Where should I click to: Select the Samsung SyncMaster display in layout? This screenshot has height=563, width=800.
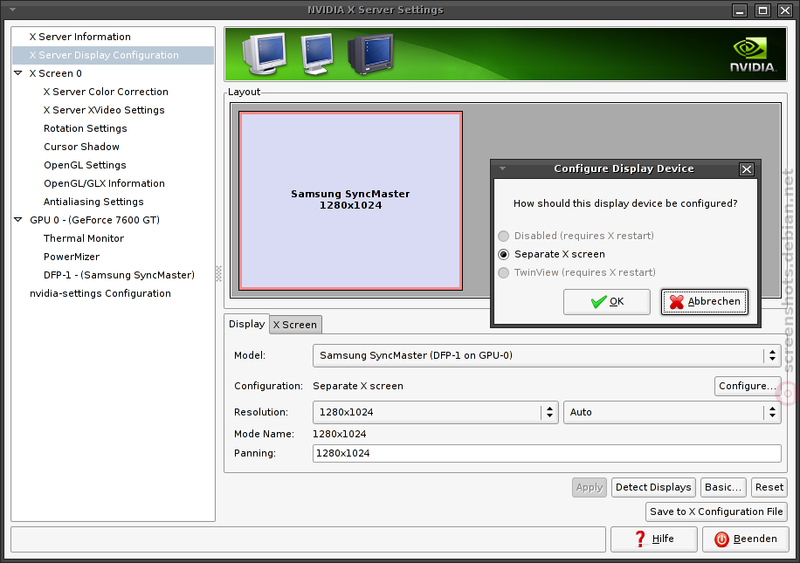pos(351,201)
